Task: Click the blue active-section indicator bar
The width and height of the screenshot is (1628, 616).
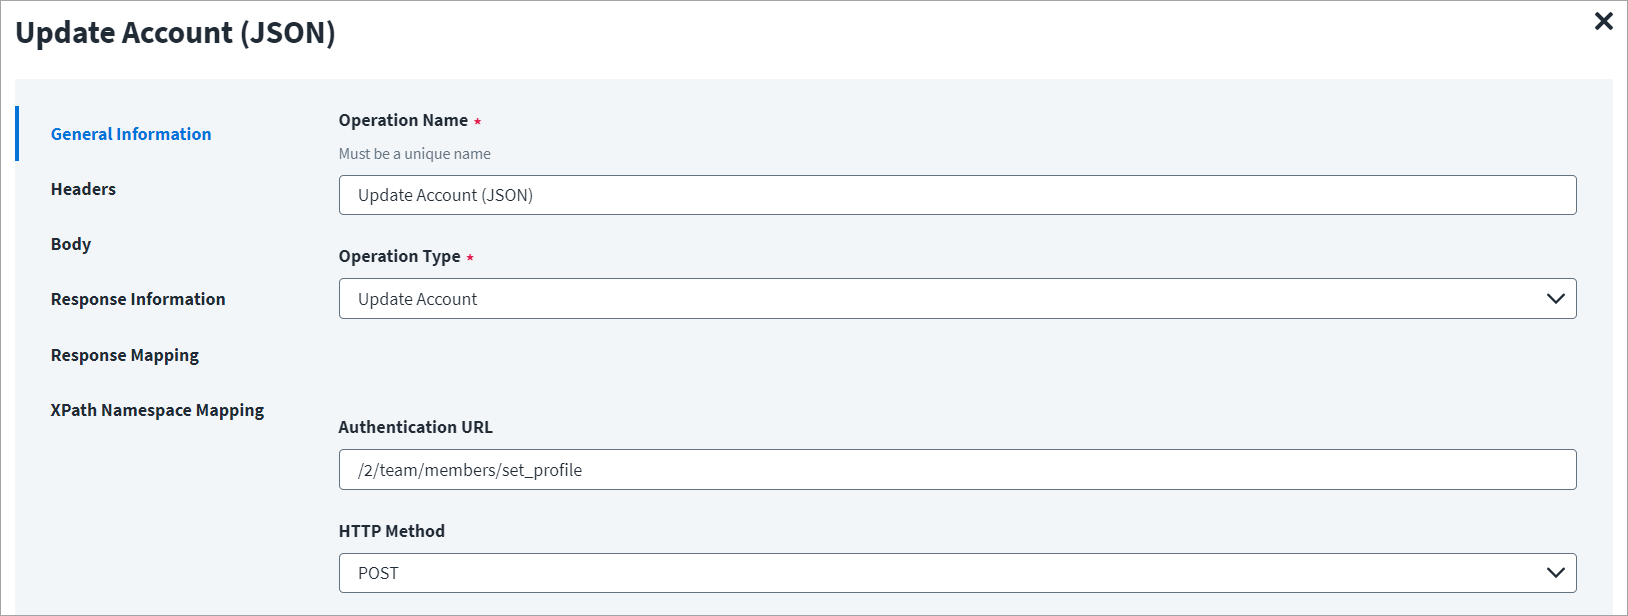Action: (17, 133)
